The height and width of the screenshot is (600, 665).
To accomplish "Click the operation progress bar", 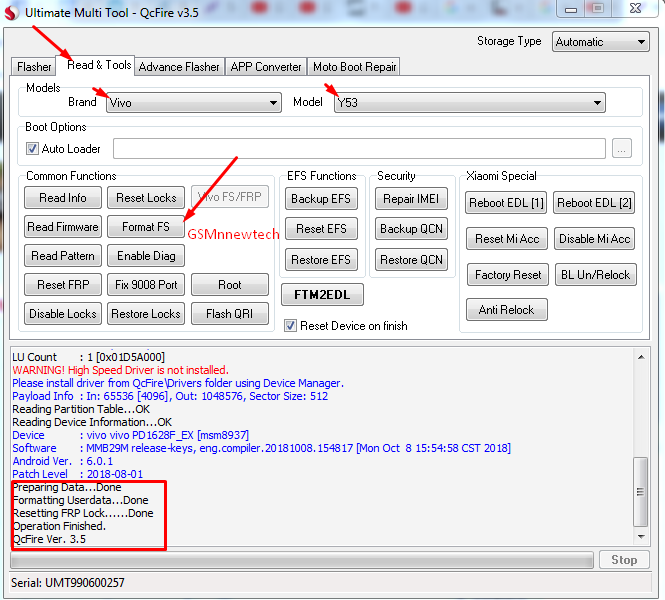I will [302, 561].
